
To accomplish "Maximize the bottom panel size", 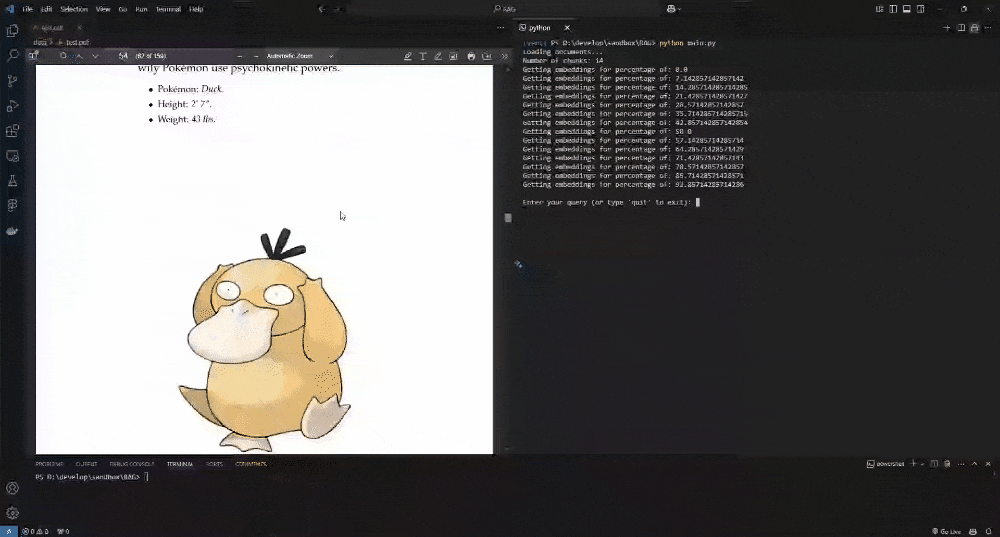I will (x=974, y=464).
